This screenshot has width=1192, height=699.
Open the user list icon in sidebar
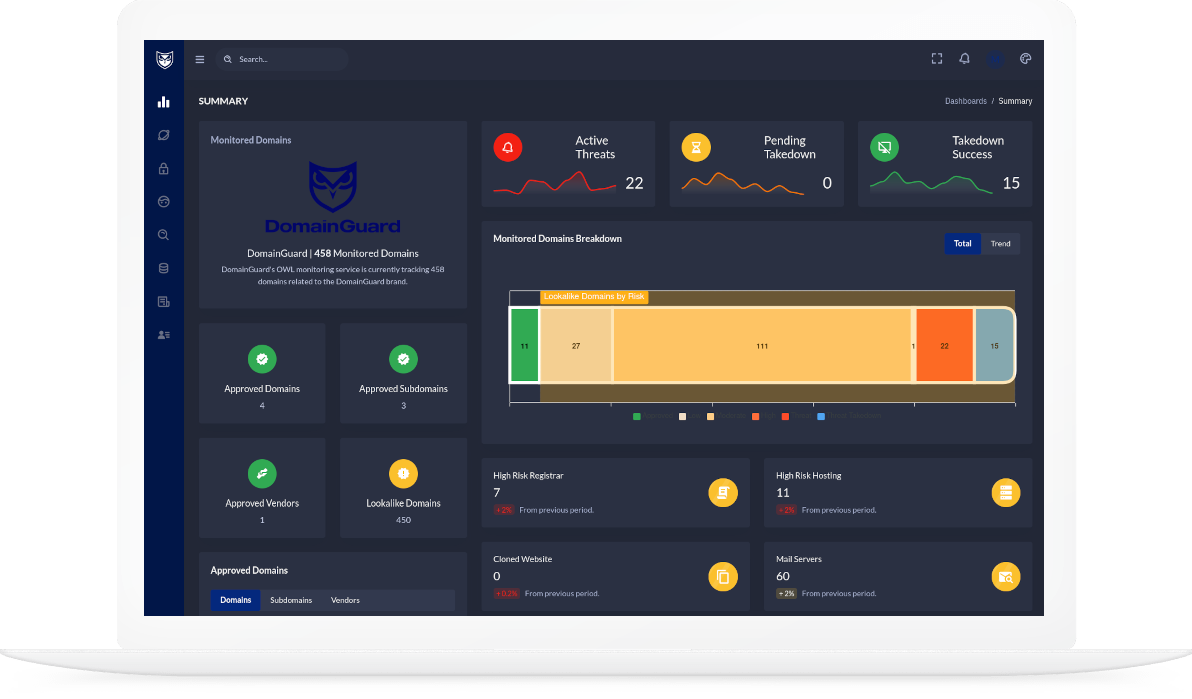click(x=163, y=335)
